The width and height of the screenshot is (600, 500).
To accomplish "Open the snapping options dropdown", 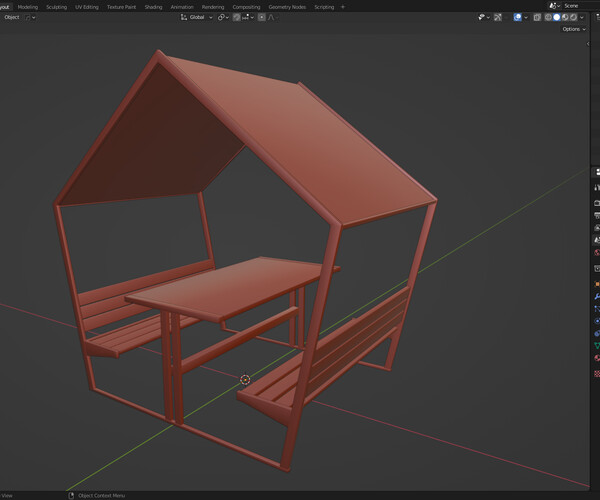I will point(248,17).
